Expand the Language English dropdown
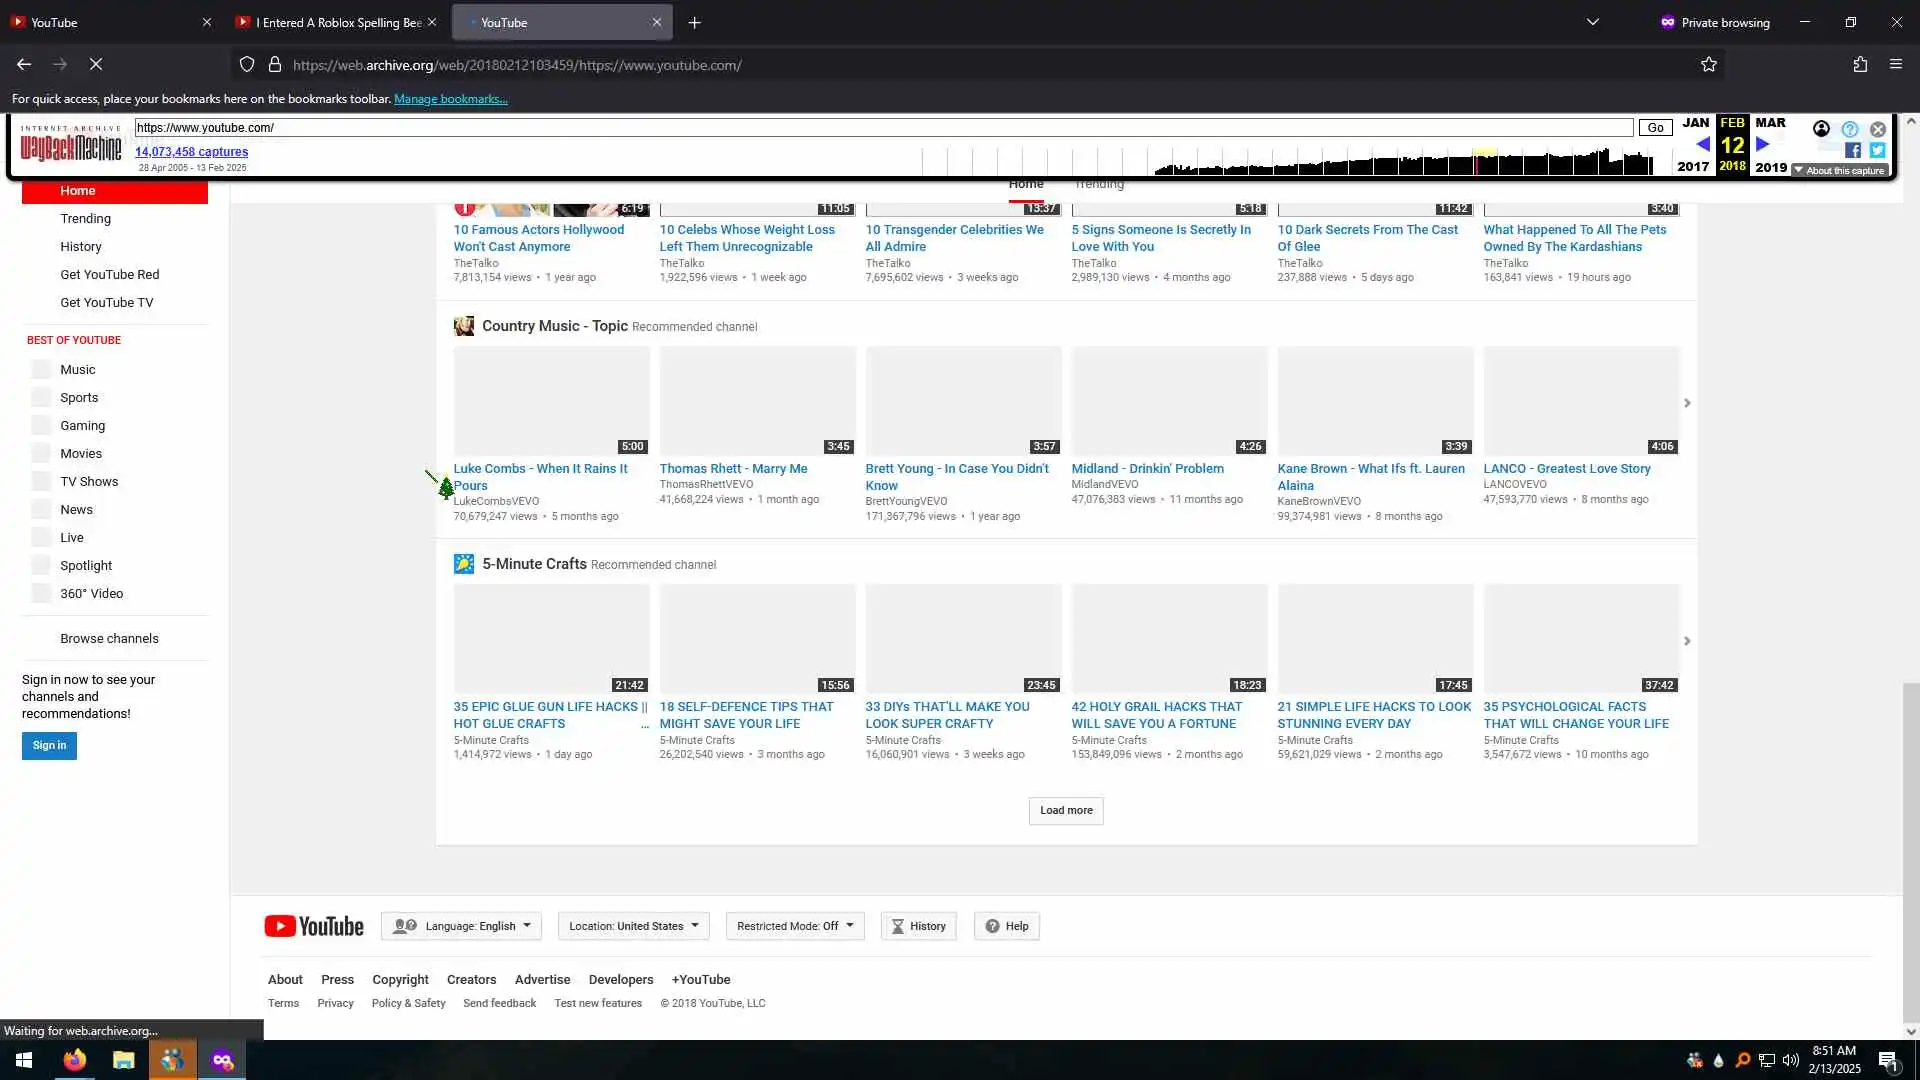The width and height of the screenshot is (1920, 1080). click(461, 926)
